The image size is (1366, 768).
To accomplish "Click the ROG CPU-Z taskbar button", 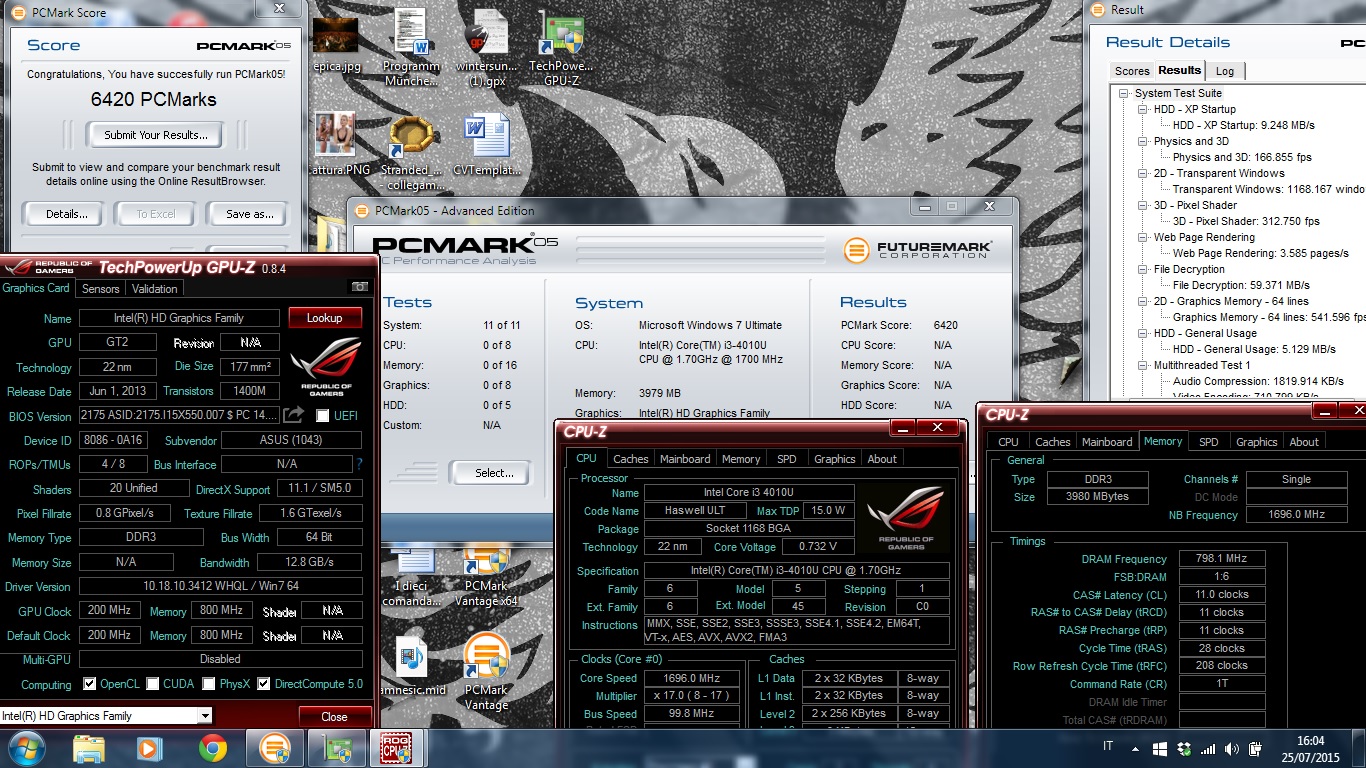I will pyautogui.click(x=398, y=749).
